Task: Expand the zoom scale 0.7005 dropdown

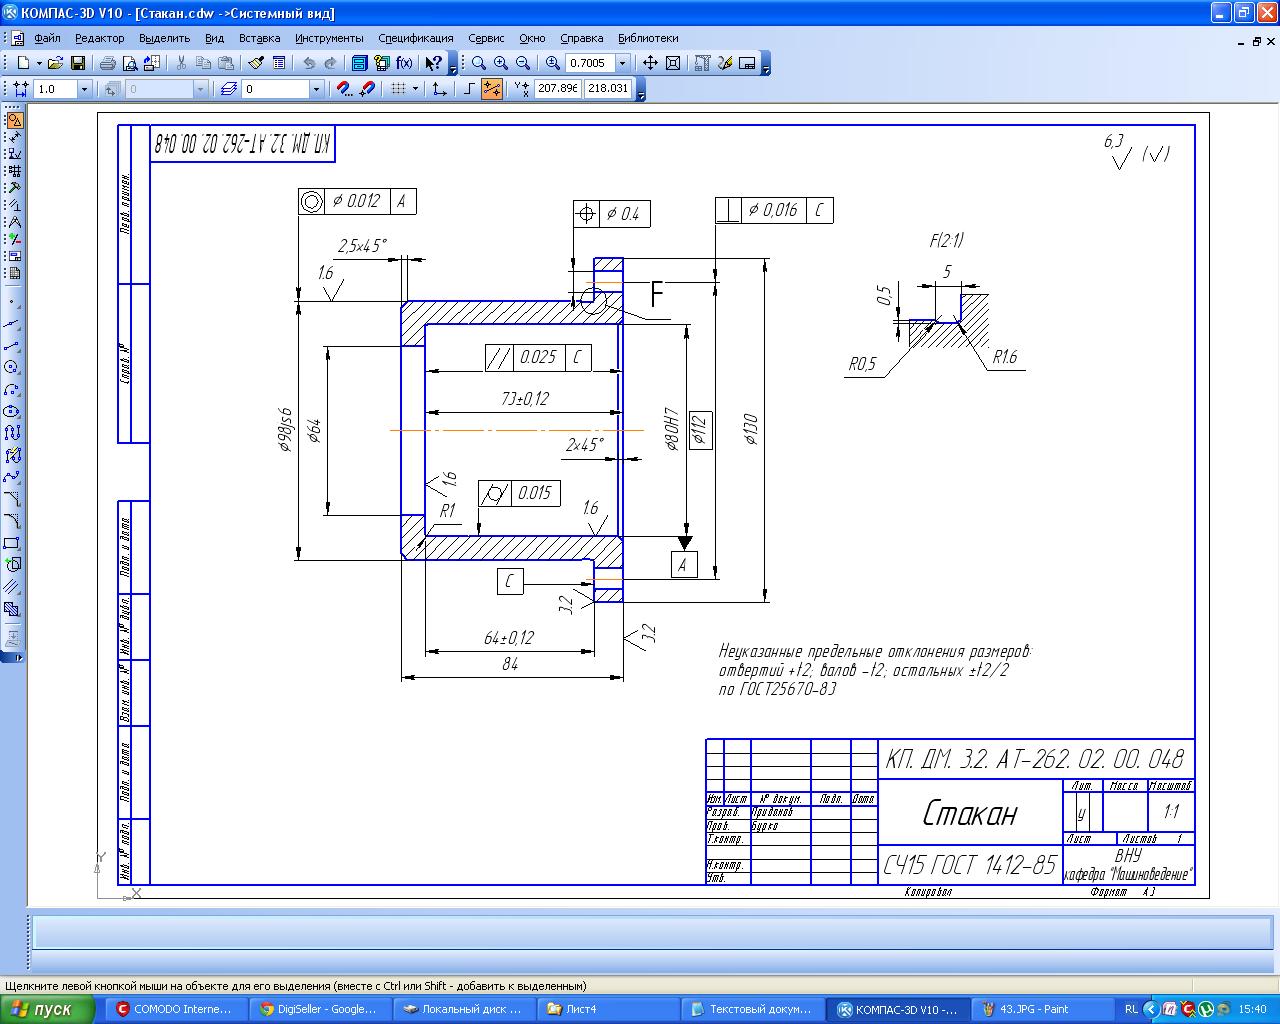Action: pos(623,63)
